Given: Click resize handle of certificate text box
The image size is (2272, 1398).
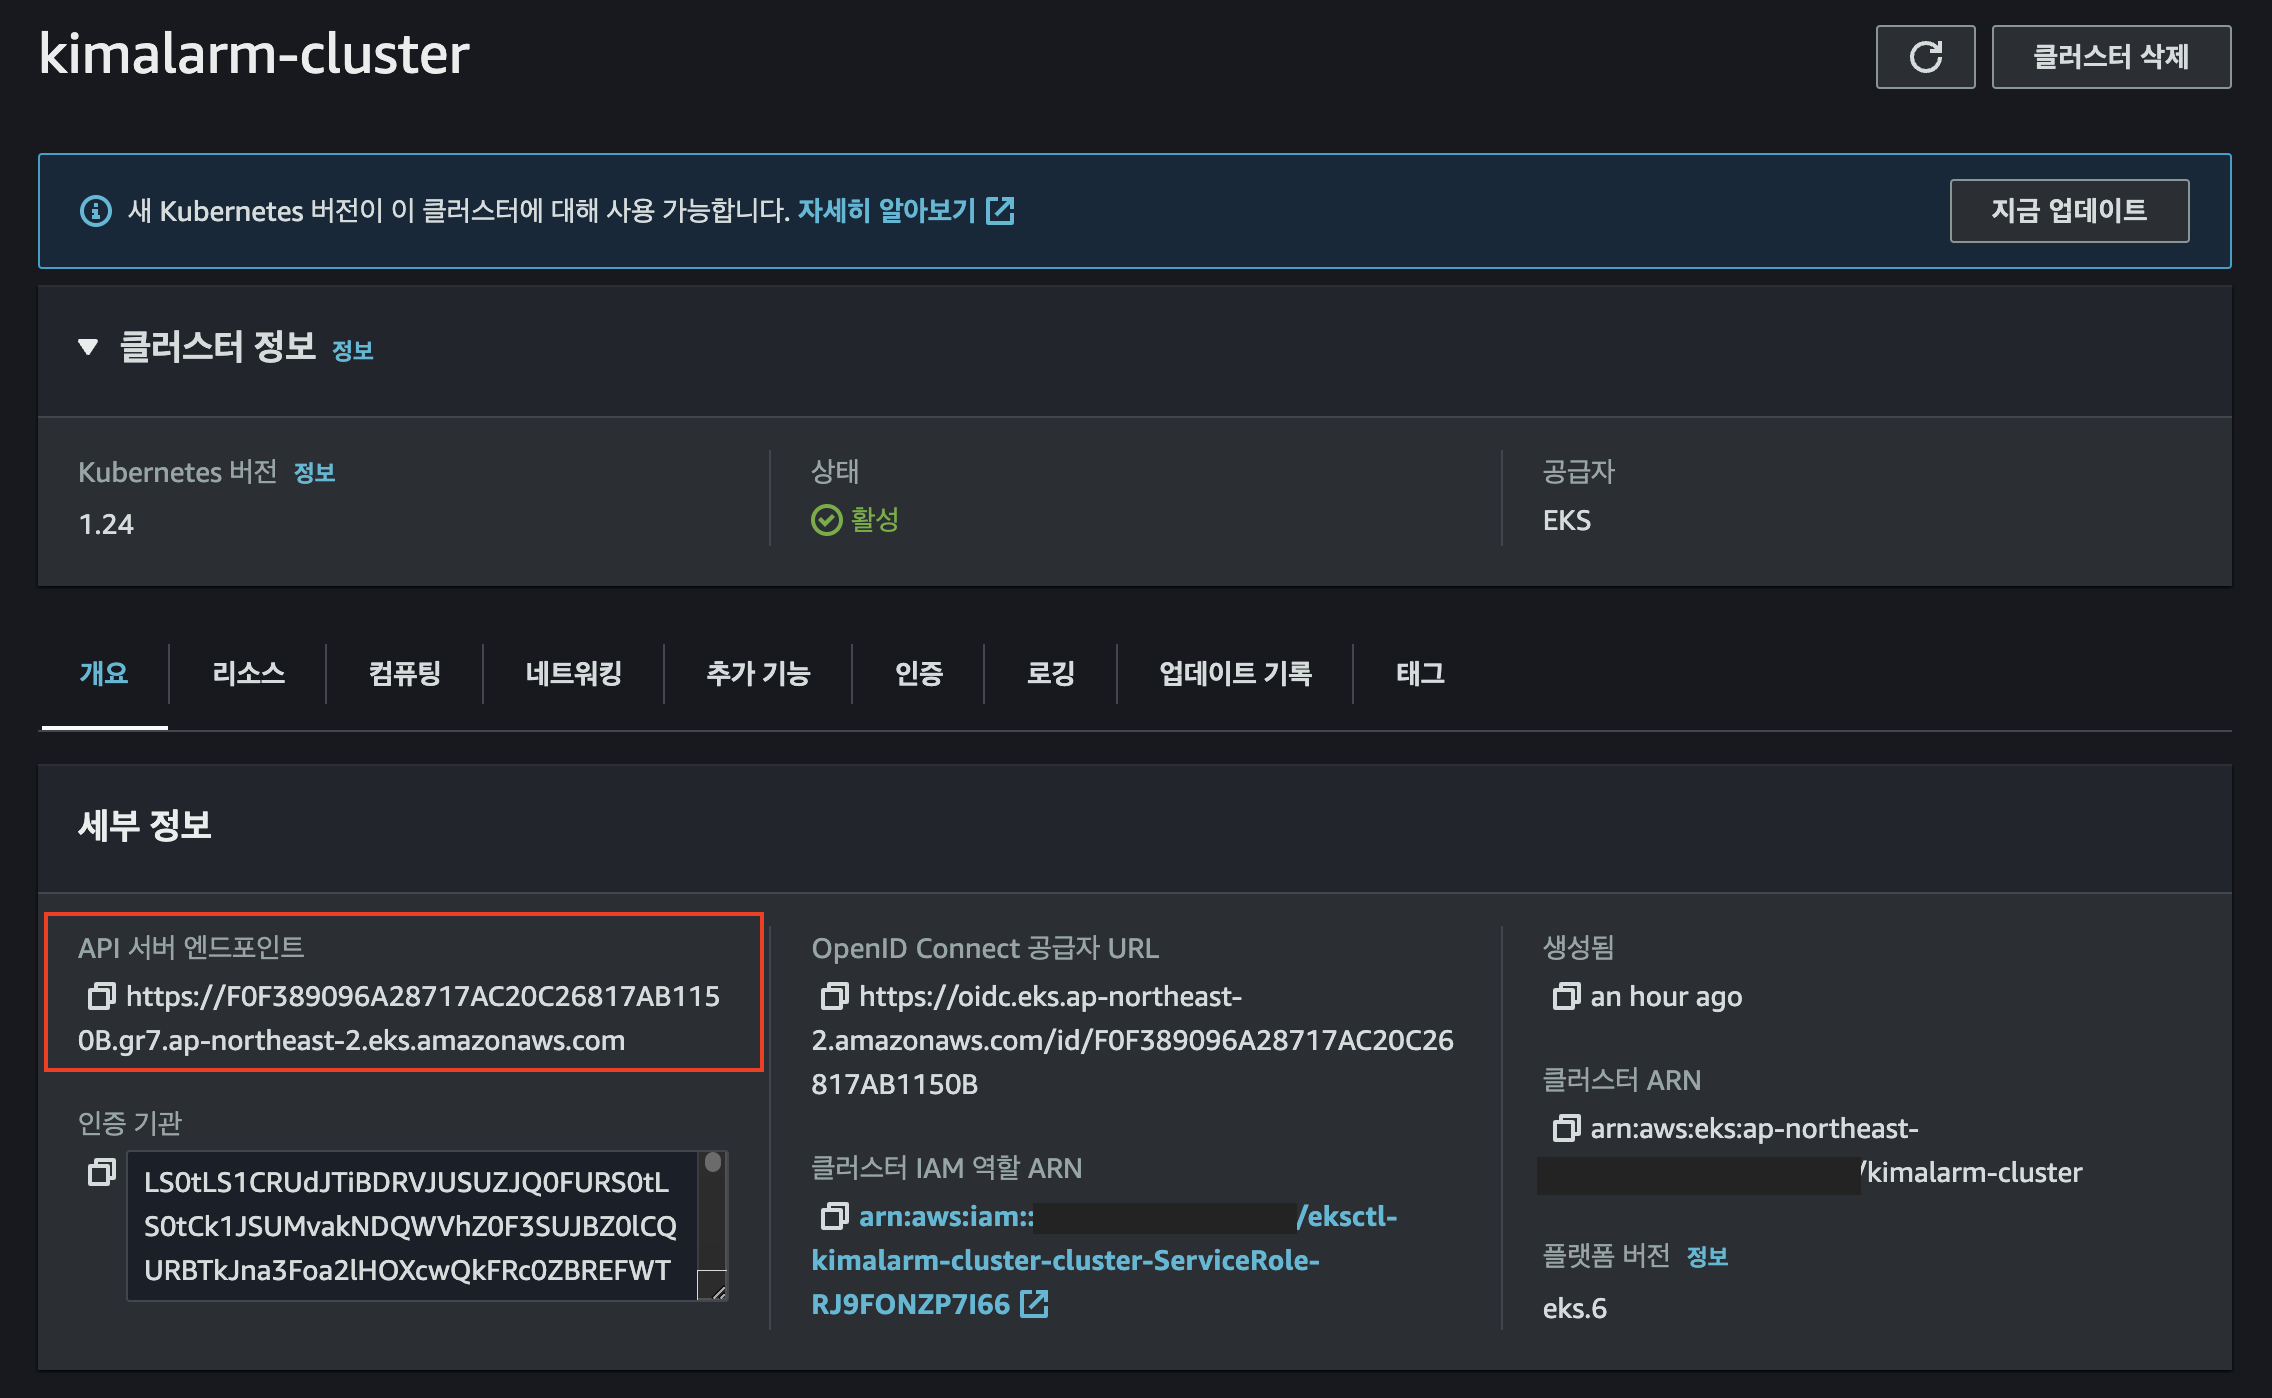Looking at the screenshot, I should pyautogui.click(x=715, y=1288).
